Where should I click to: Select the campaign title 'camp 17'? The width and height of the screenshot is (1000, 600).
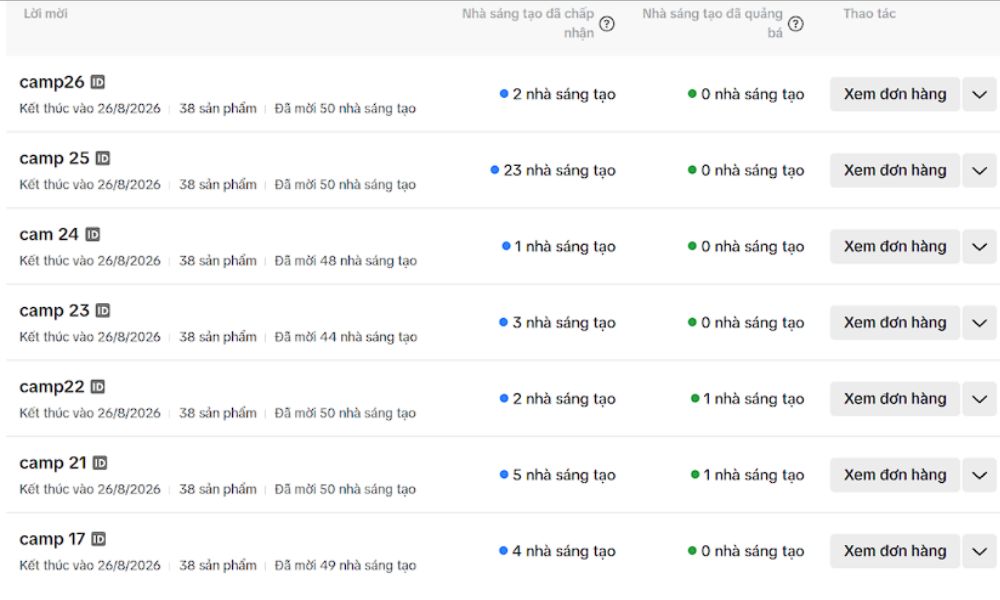click(x=52, y=539)
